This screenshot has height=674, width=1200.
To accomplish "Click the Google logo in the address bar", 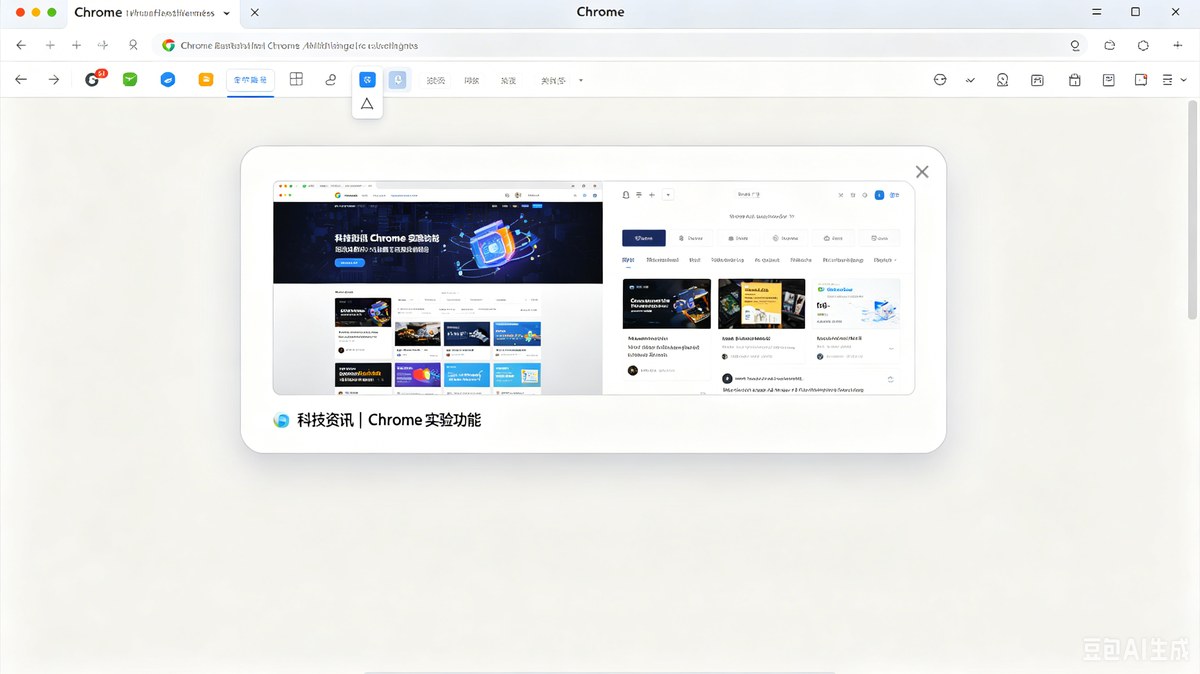I will click(168, 45).
